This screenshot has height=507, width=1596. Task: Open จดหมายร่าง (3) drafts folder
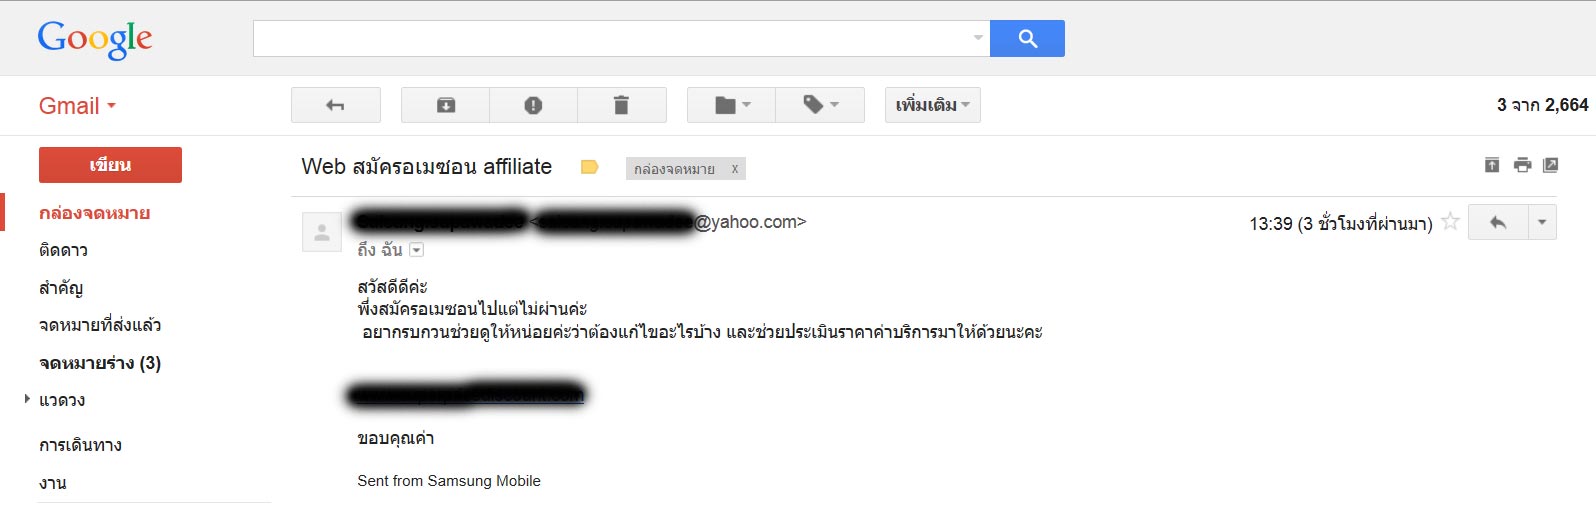pyautogui.click(x=100, y=363)
